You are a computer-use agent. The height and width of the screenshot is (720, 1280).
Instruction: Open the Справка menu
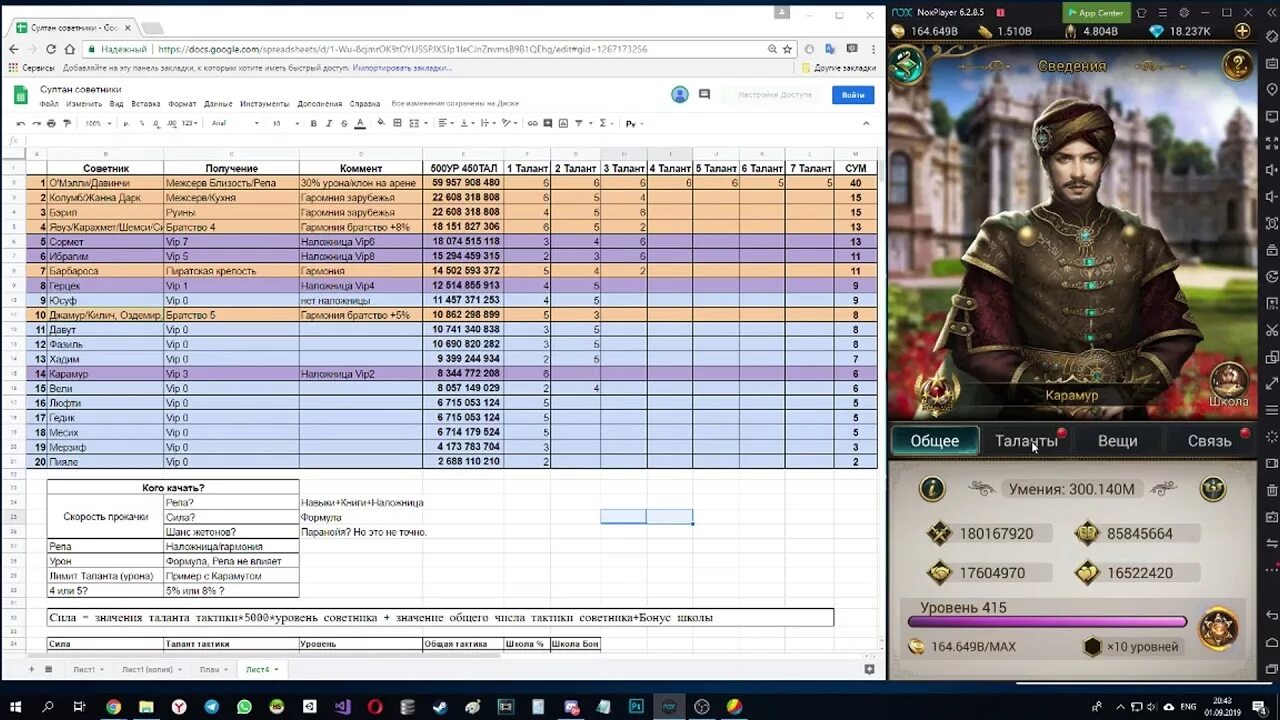click(x=365, y=104)
